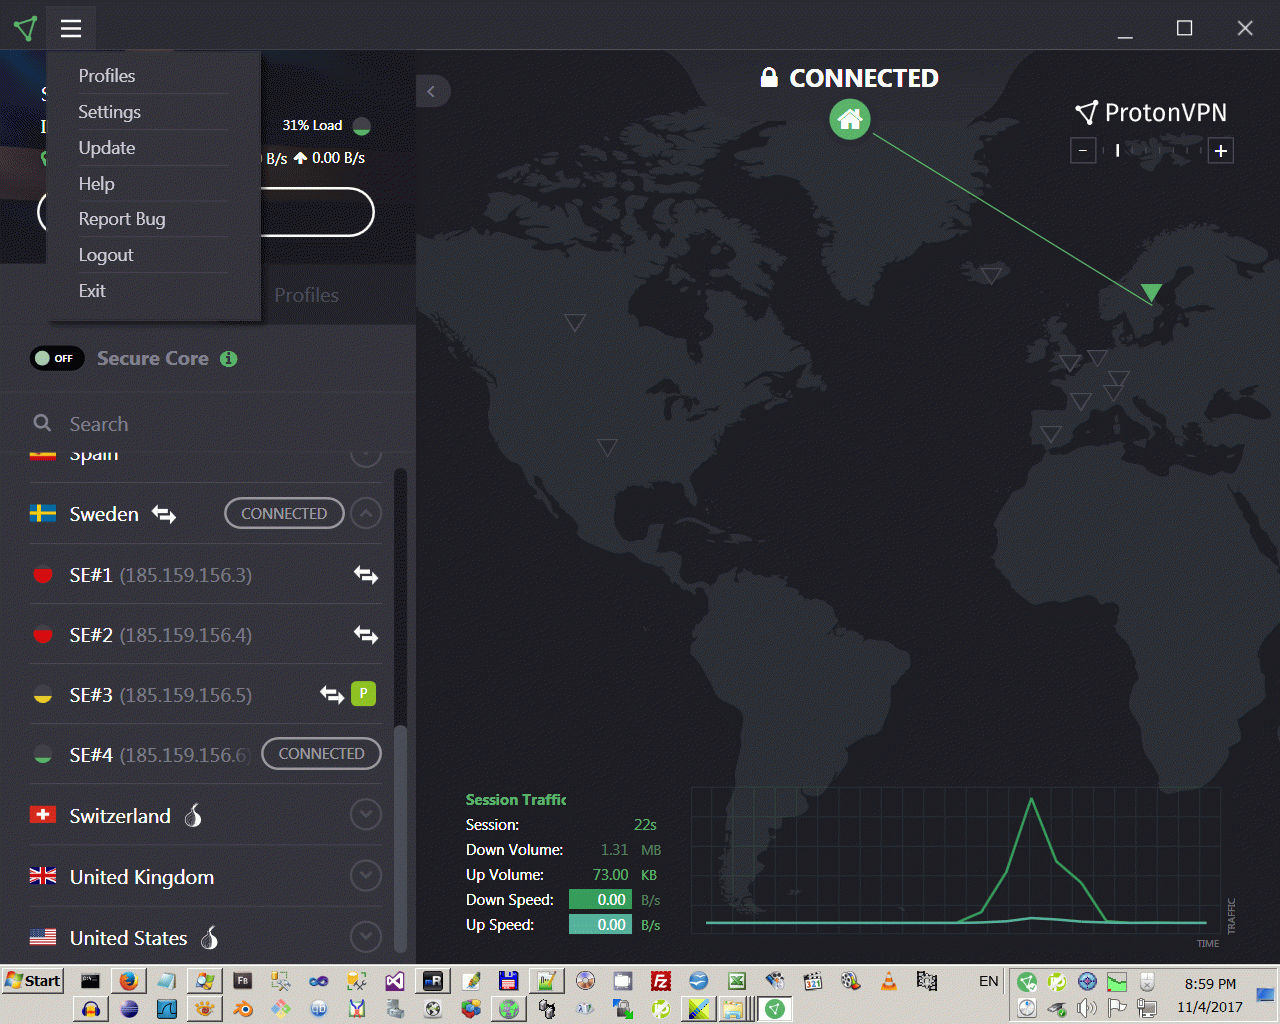This screenshot has width=1280, height=1024.
Task: Click the United Kingdom flag icon
Action: pos(43,876)
